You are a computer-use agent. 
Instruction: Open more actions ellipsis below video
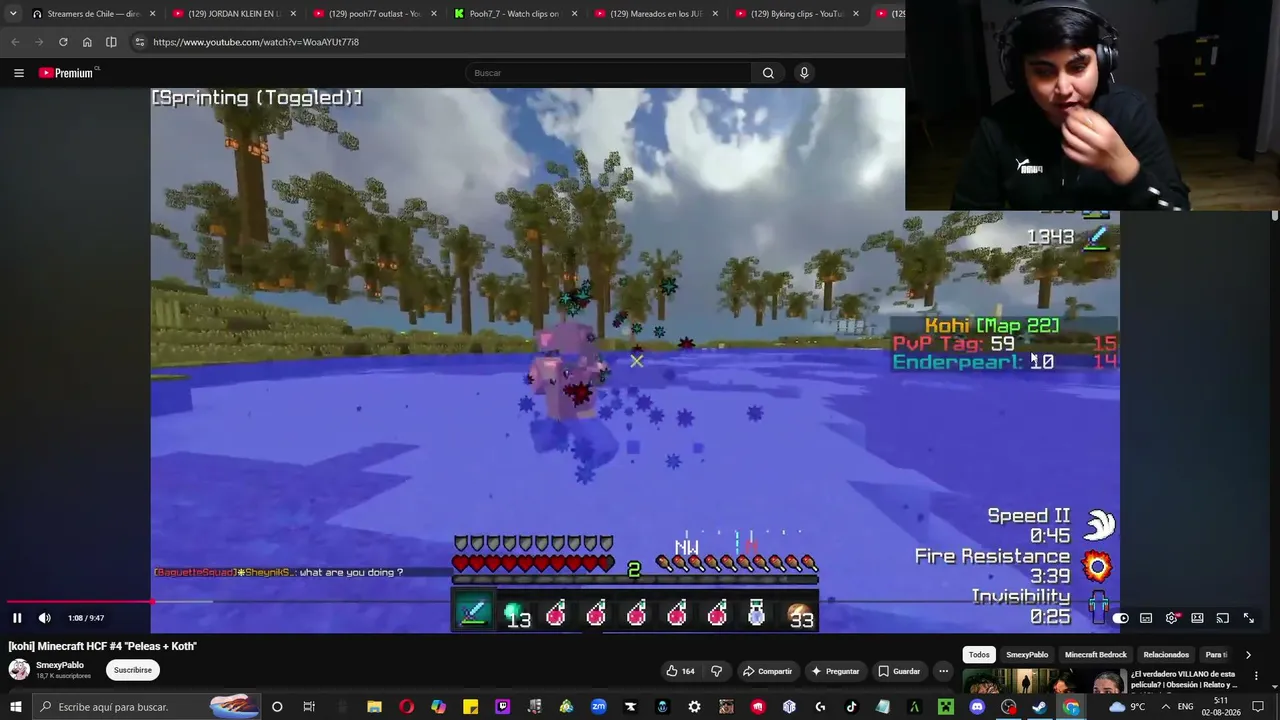[x=943, y=671]
